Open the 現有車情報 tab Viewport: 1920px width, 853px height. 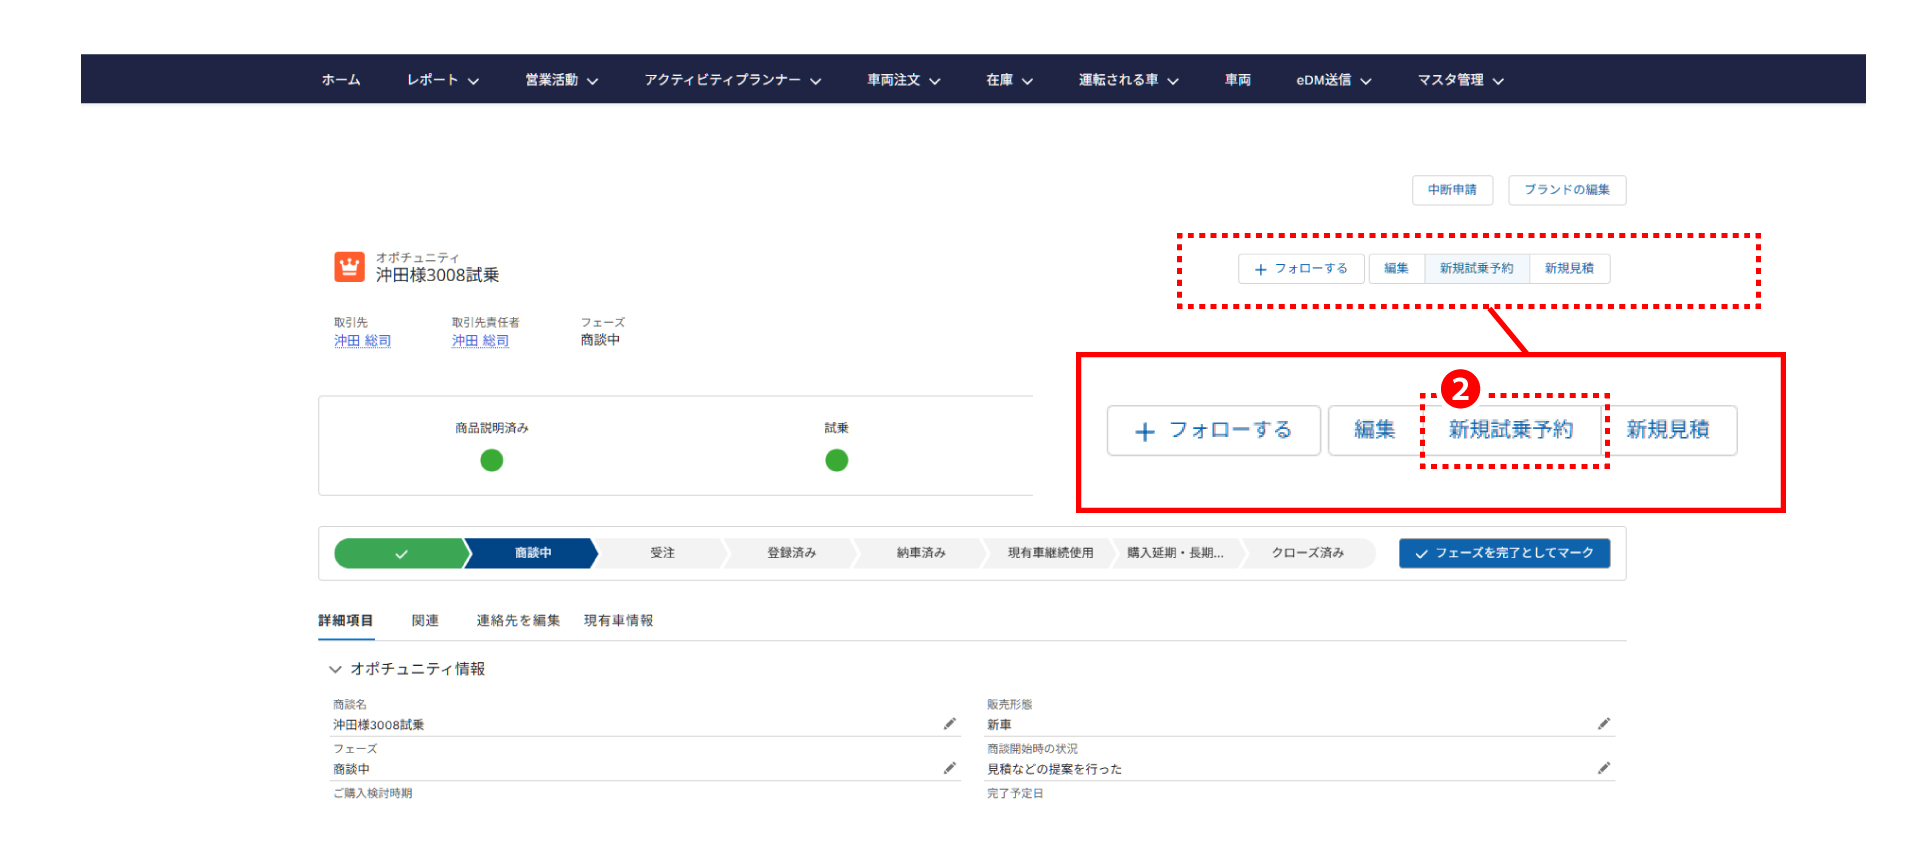[618, 621]
